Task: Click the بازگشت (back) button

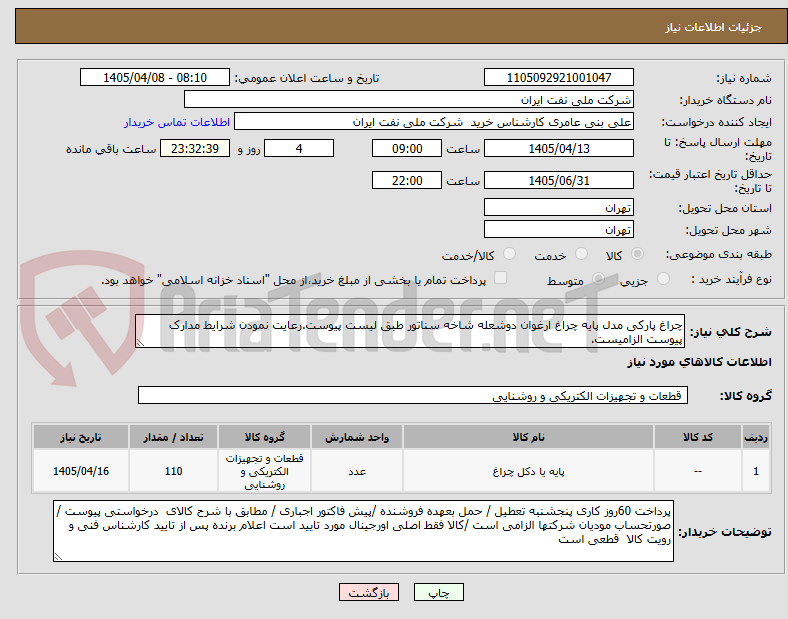Action: (369, 592)
